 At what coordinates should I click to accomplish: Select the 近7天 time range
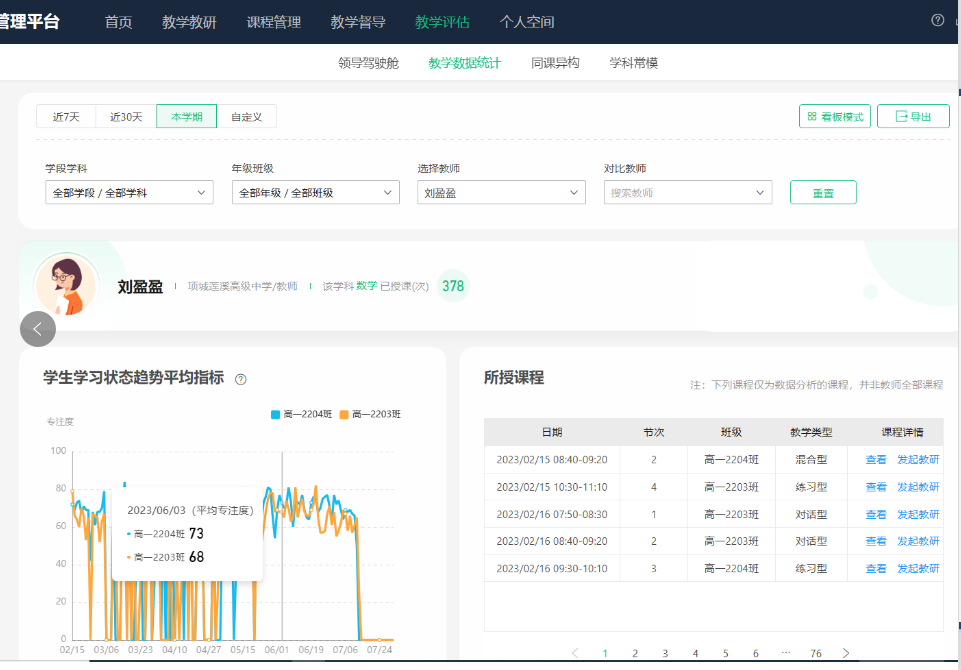pos(66,117)
